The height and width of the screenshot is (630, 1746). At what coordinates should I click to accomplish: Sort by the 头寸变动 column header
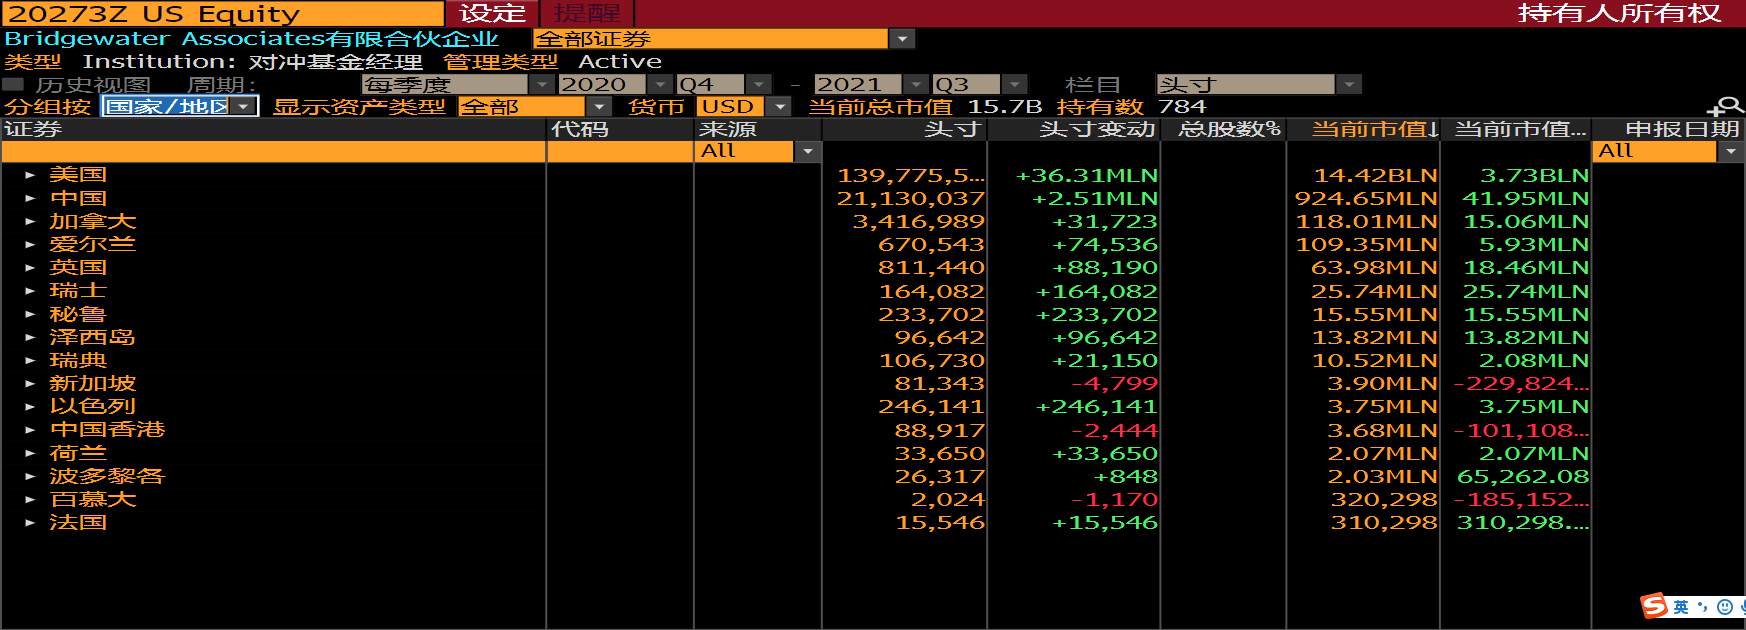point(1073,129)
